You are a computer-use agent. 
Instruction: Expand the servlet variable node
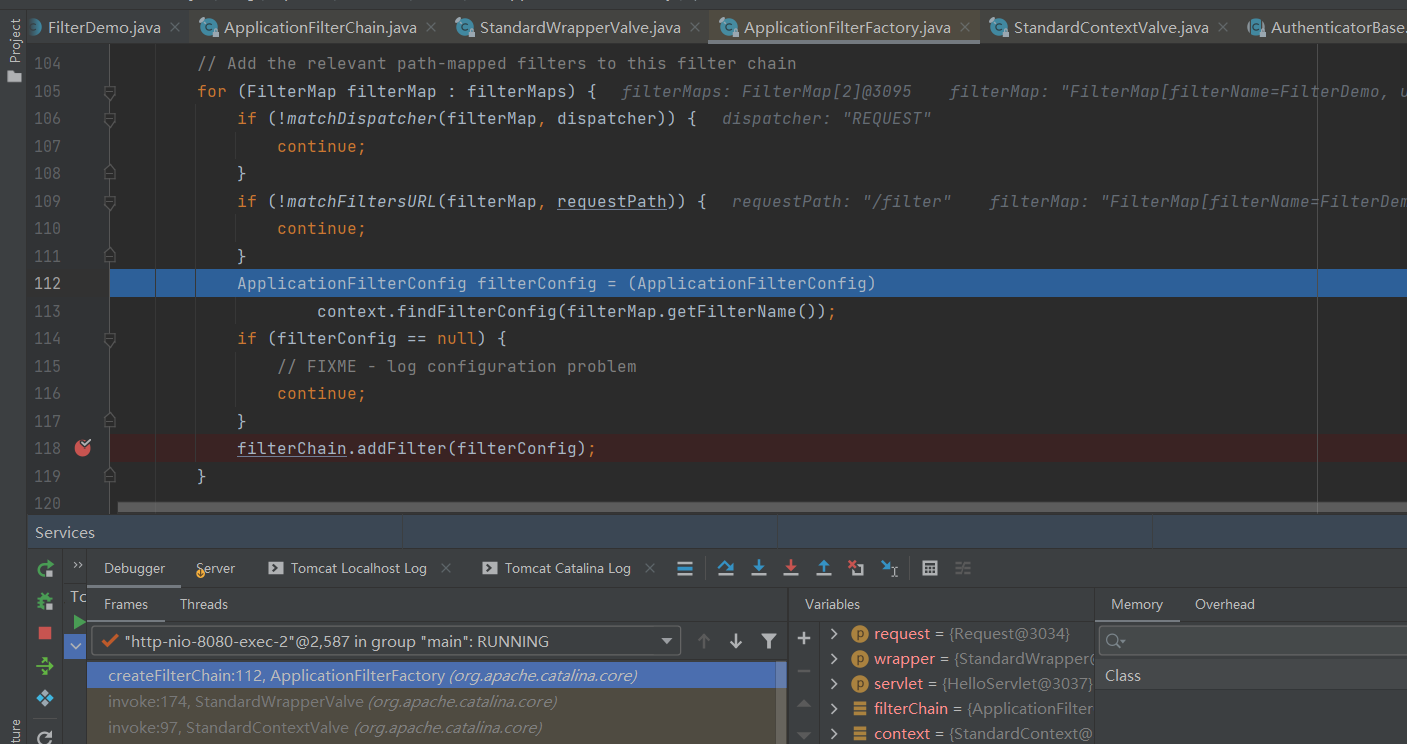coord(834,684)
